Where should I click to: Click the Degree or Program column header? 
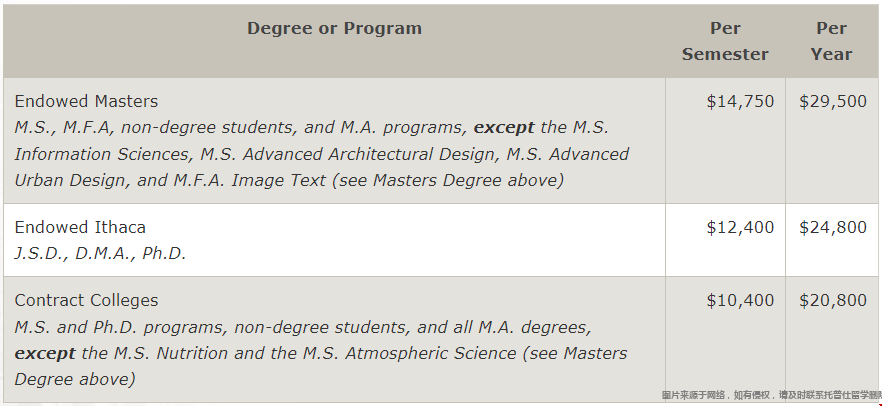tap(334, 29)
